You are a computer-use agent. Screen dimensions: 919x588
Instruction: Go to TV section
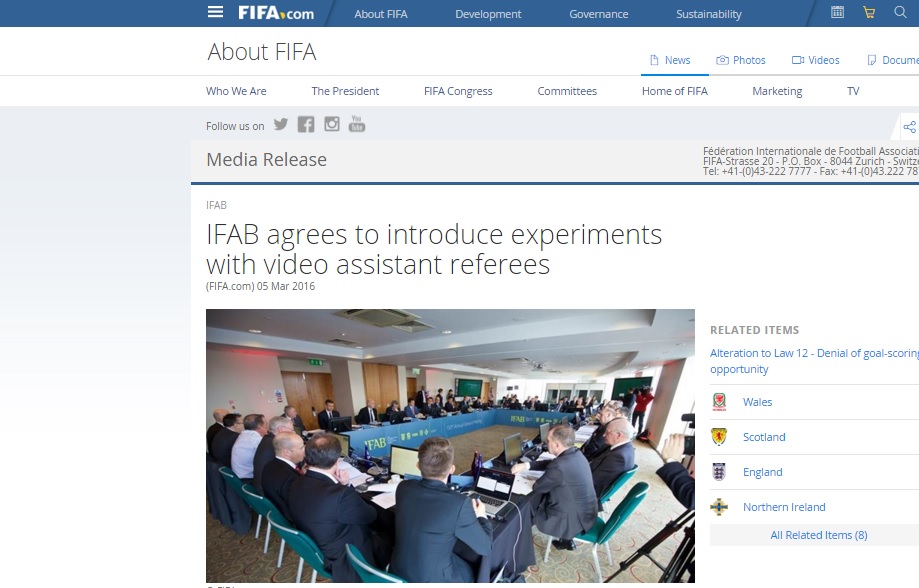853,91
